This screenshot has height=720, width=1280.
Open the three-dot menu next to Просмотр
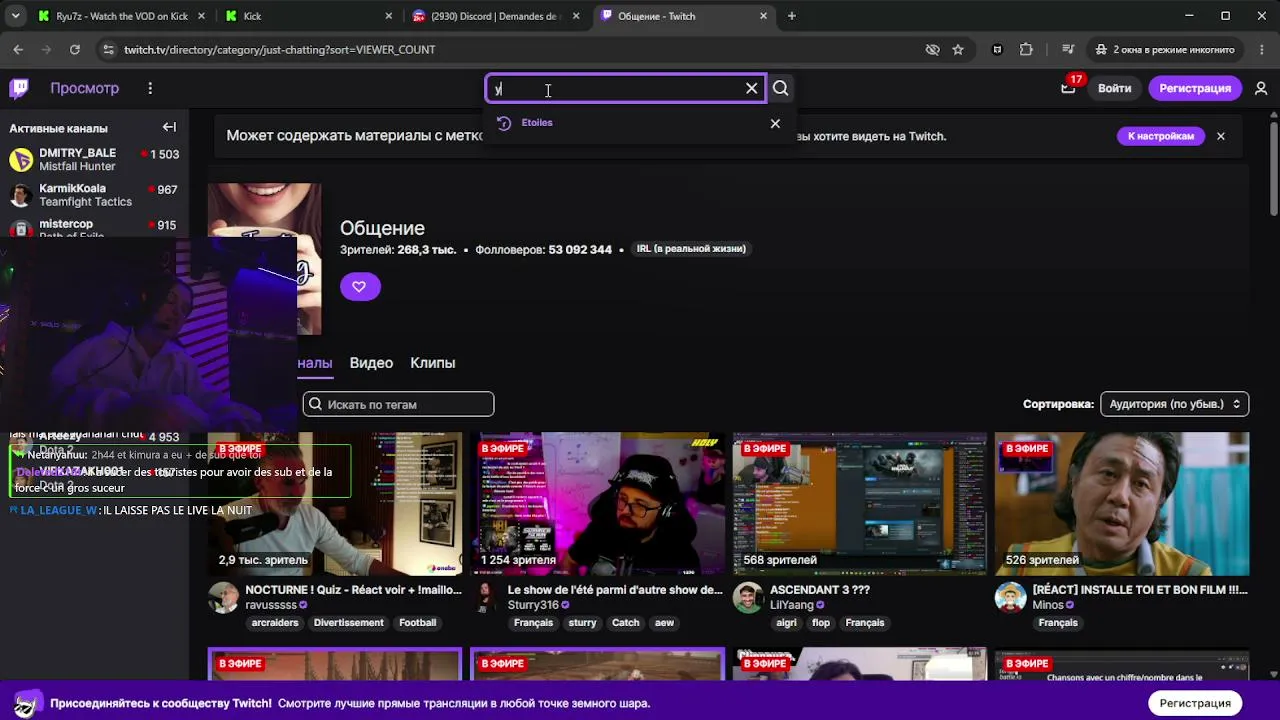click(150, 88)
